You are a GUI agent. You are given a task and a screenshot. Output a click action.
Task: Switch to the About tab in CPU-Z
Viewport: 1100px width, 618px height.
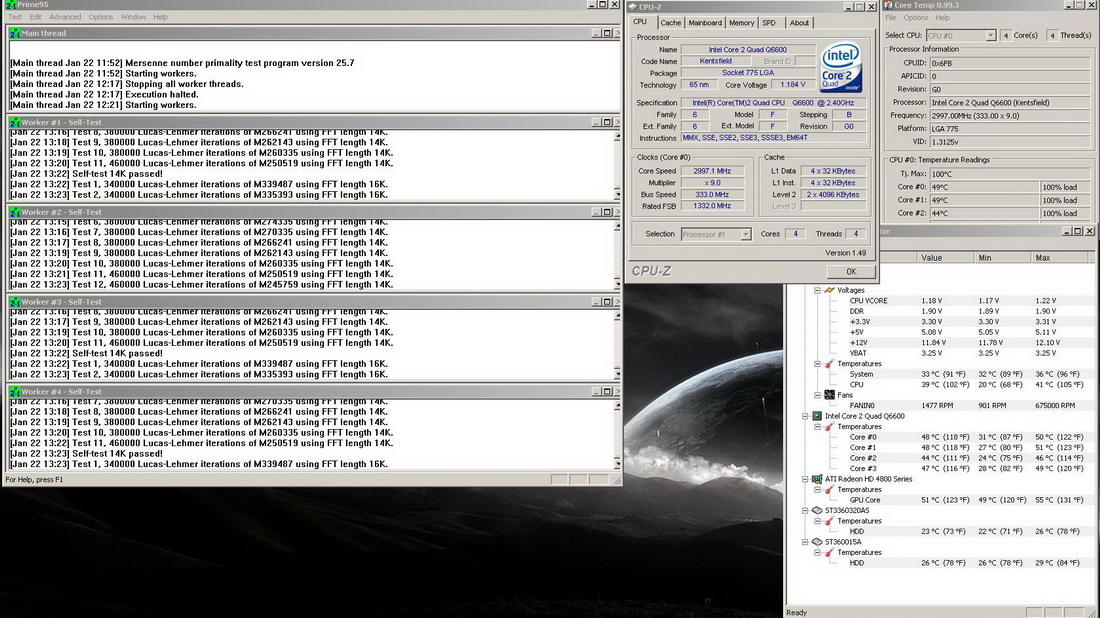(x=799, y=23)
